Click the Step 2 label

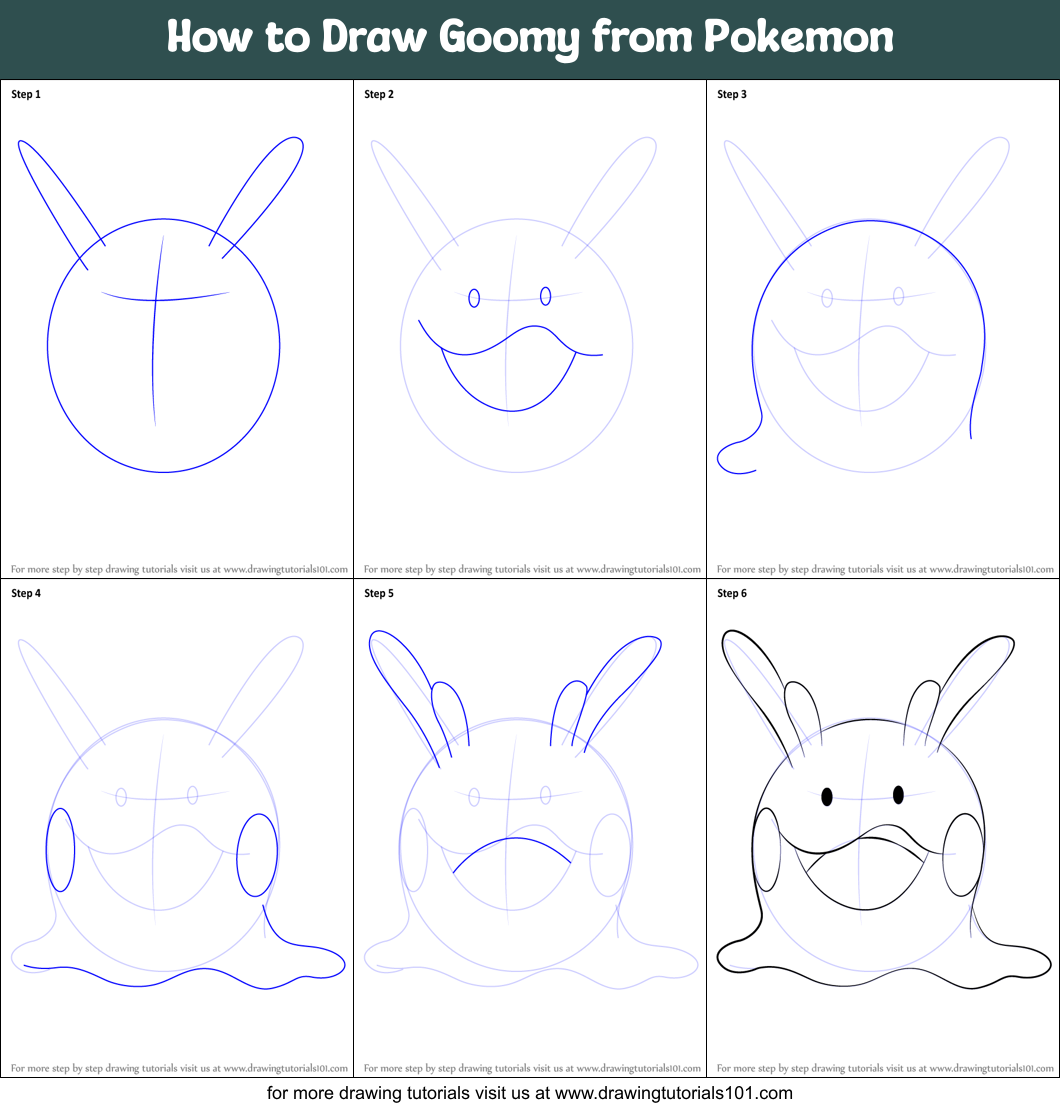[379, 94]
